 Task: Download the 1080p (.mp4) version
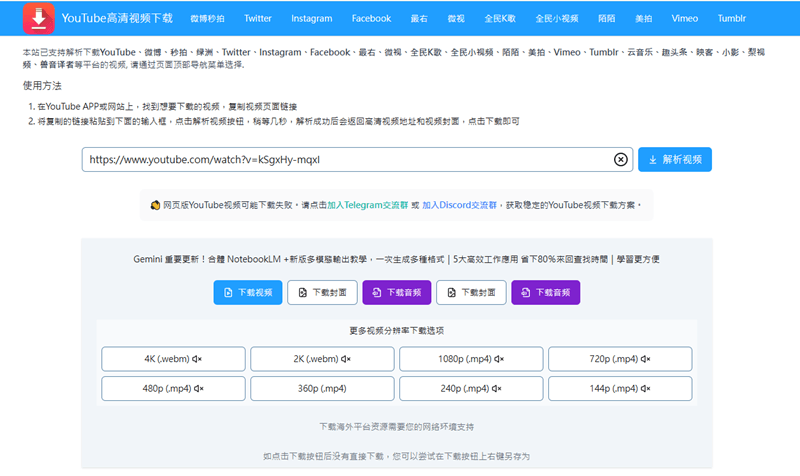click(471, 359)
